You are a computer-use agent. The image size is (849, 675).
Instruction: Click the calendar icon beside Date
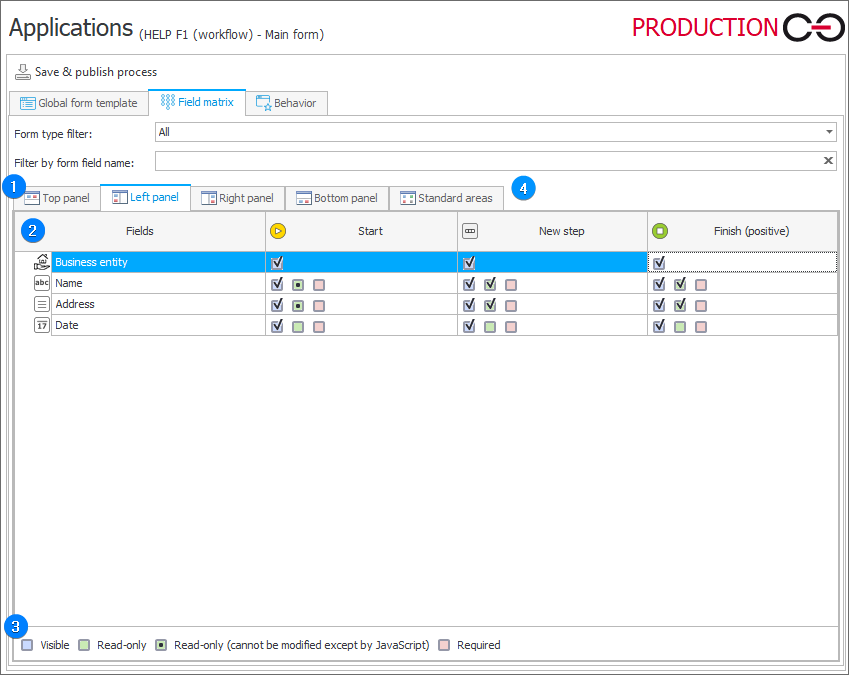42,325
